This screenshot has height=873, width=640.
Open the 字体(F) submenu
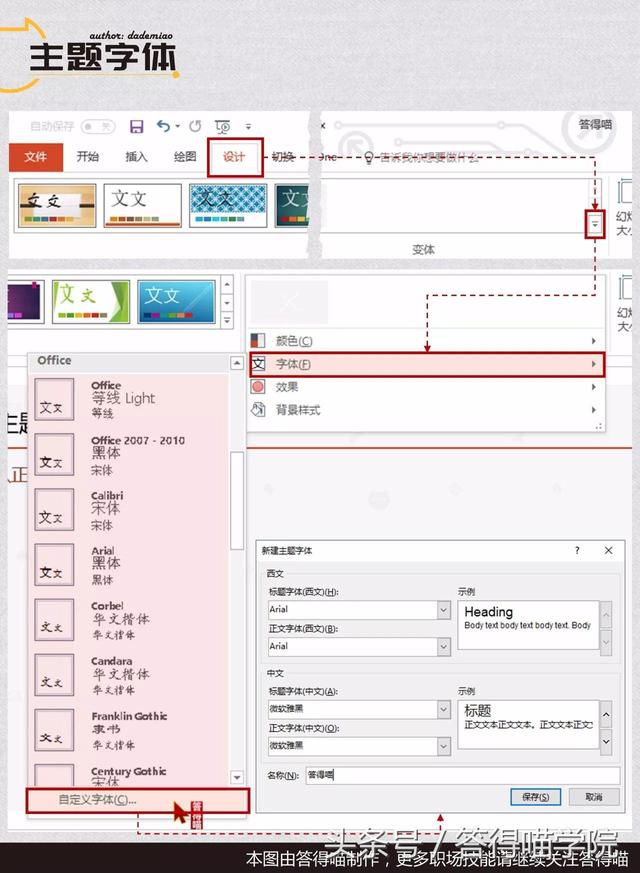[x=427, y=365]
